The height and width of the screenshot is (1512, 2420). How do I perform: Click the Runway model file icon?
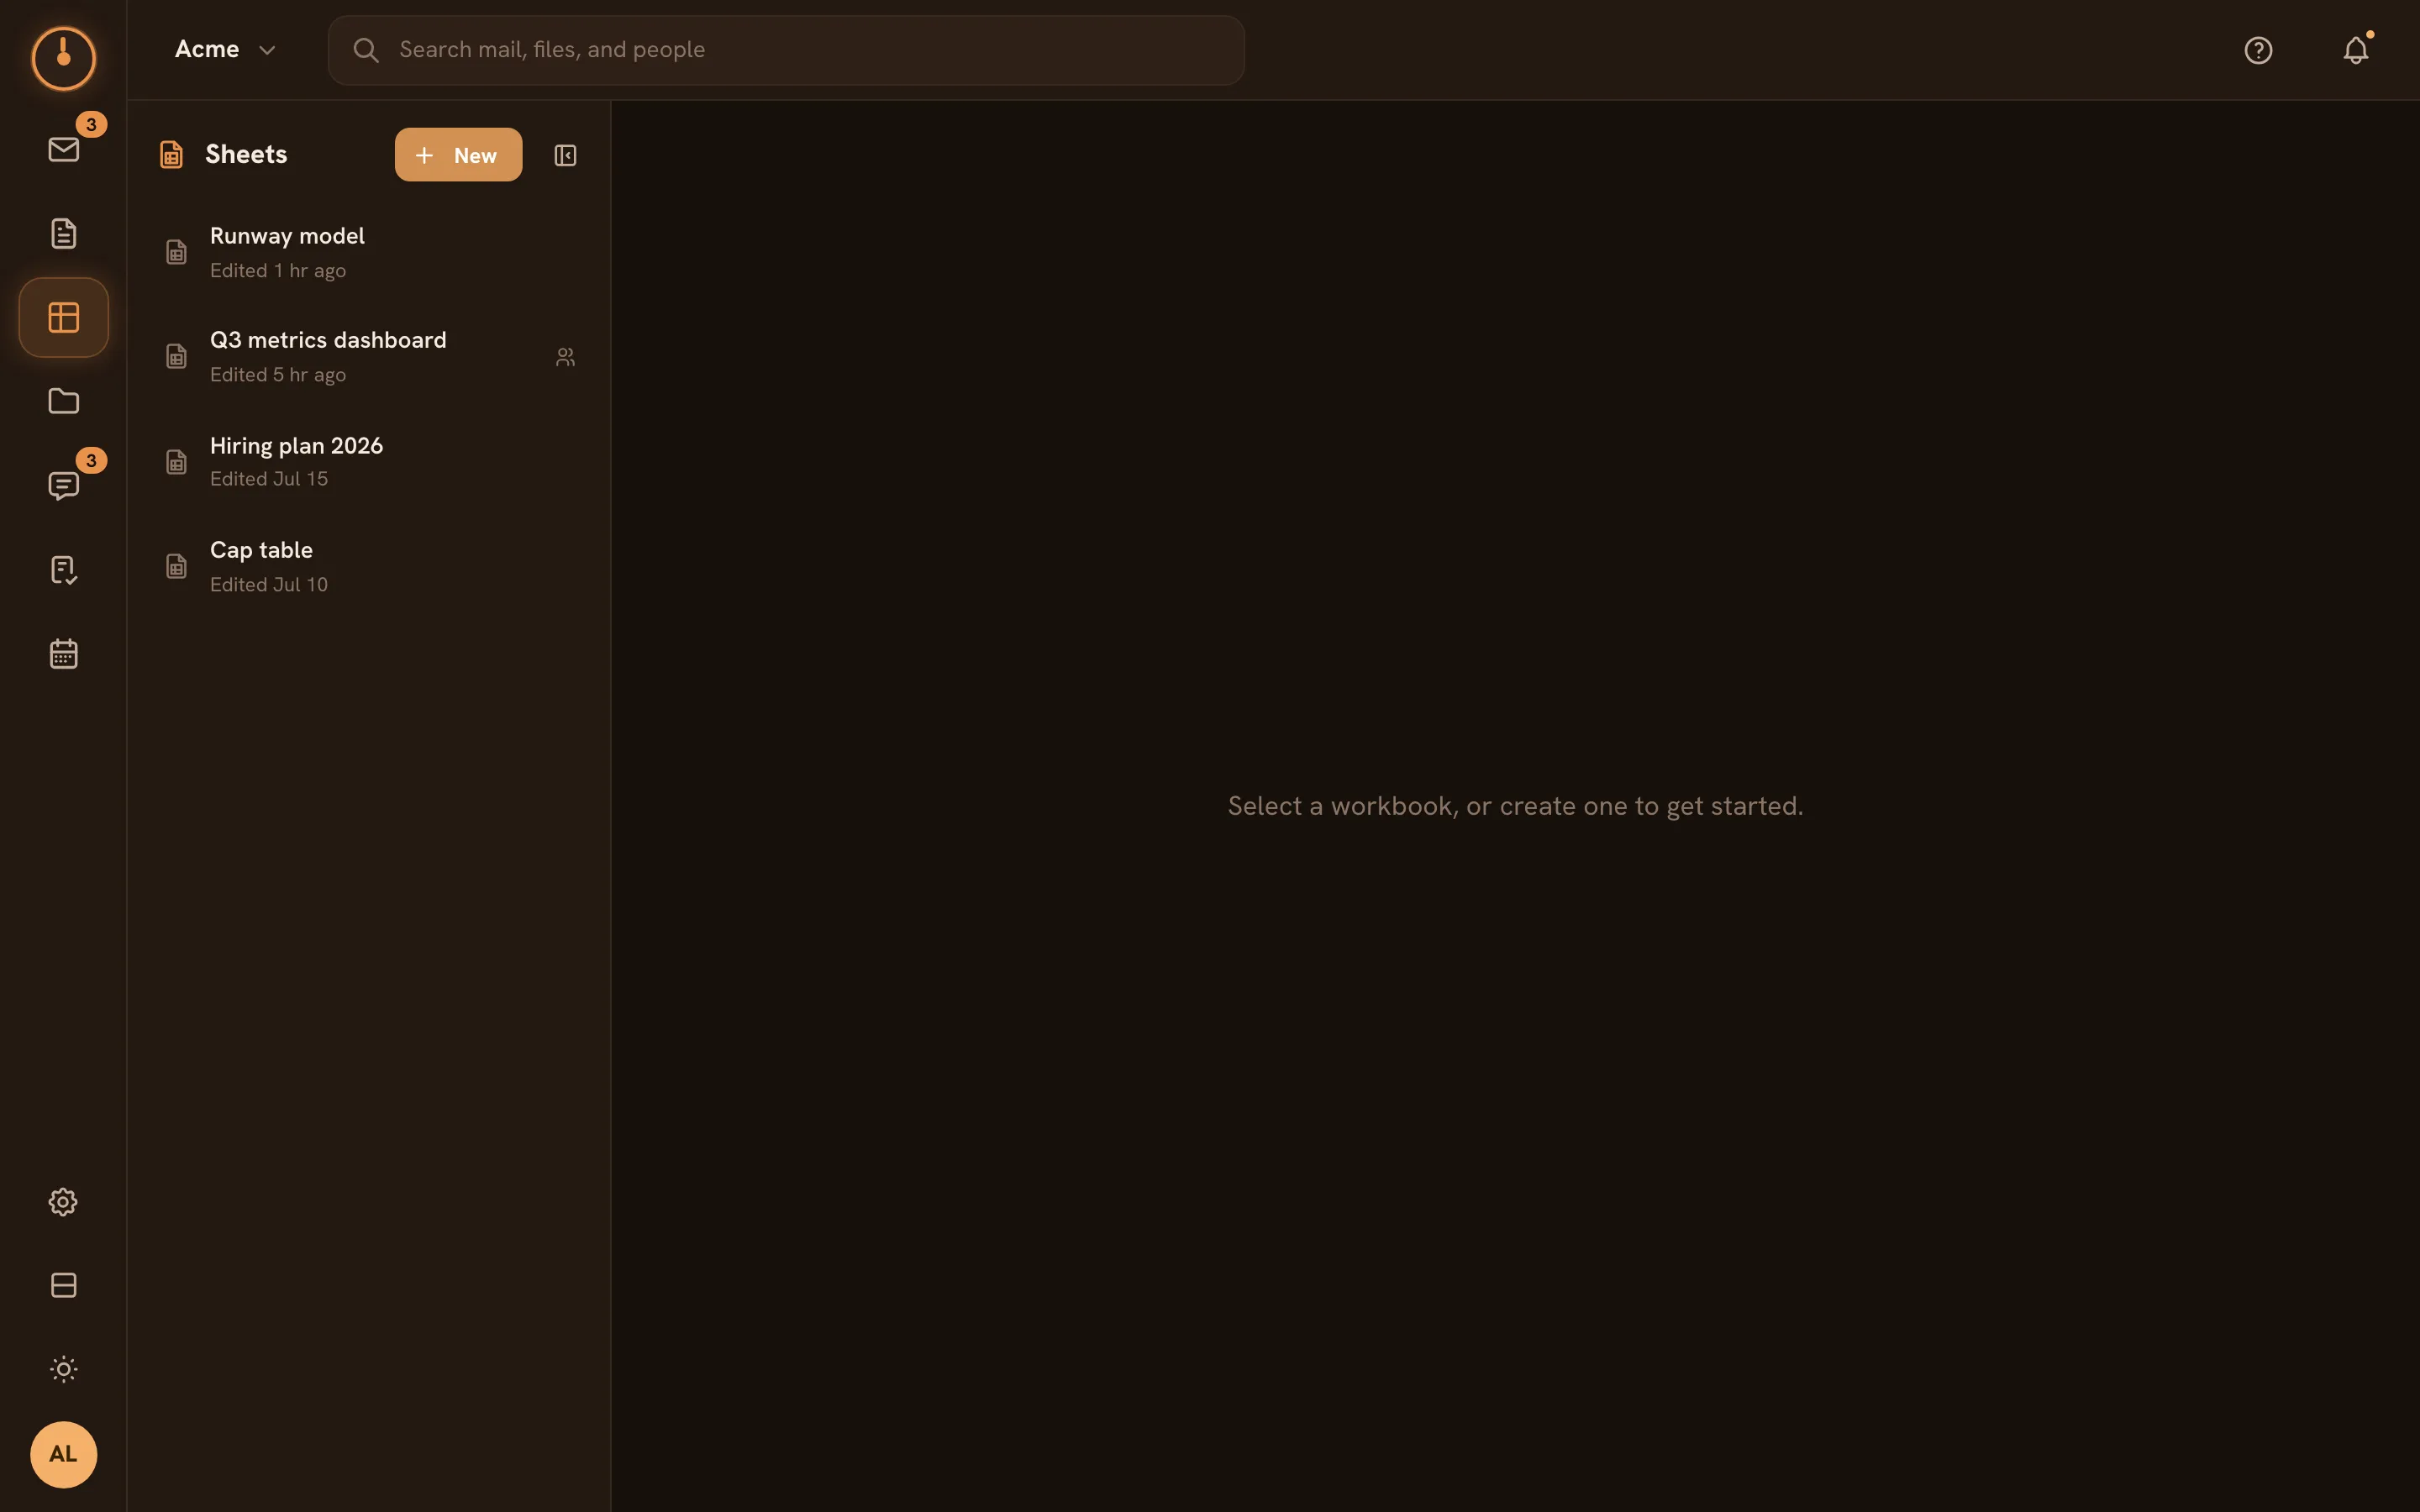[x=176, y=252]
